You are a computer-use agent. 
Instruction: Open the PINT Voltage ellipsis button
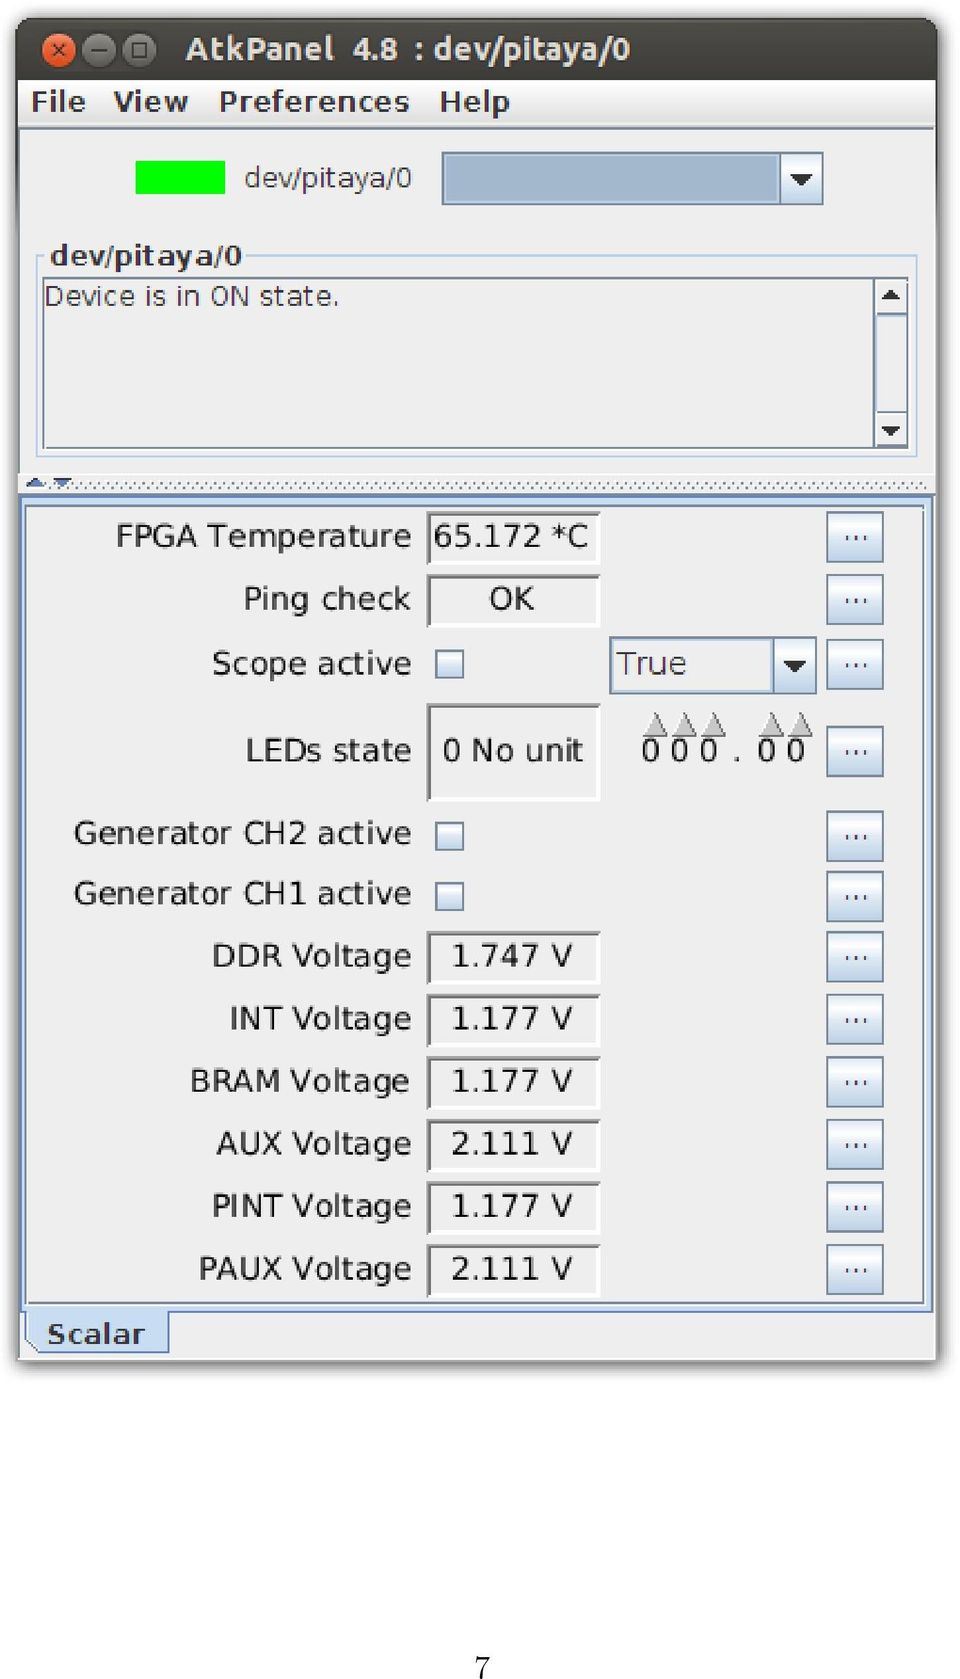point(855,1207)
